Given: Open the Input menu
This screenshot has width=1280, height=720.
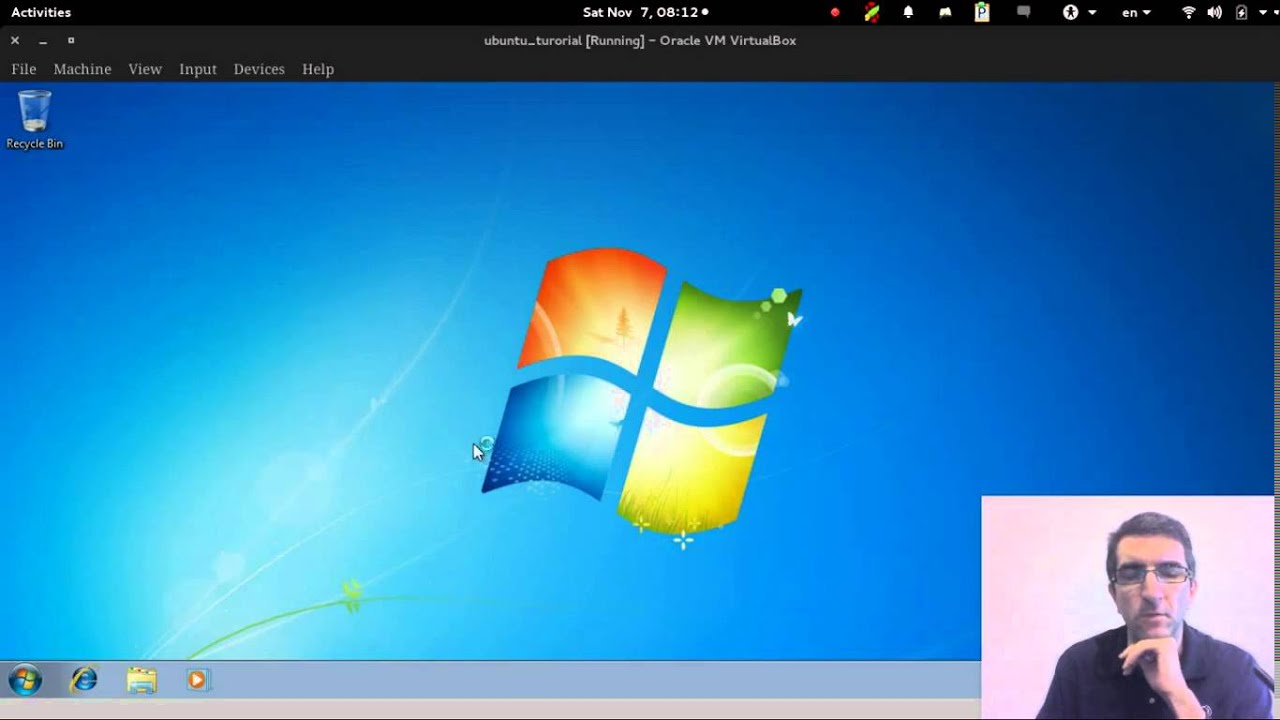Looking at the screenshot, I should pos(198,69).
